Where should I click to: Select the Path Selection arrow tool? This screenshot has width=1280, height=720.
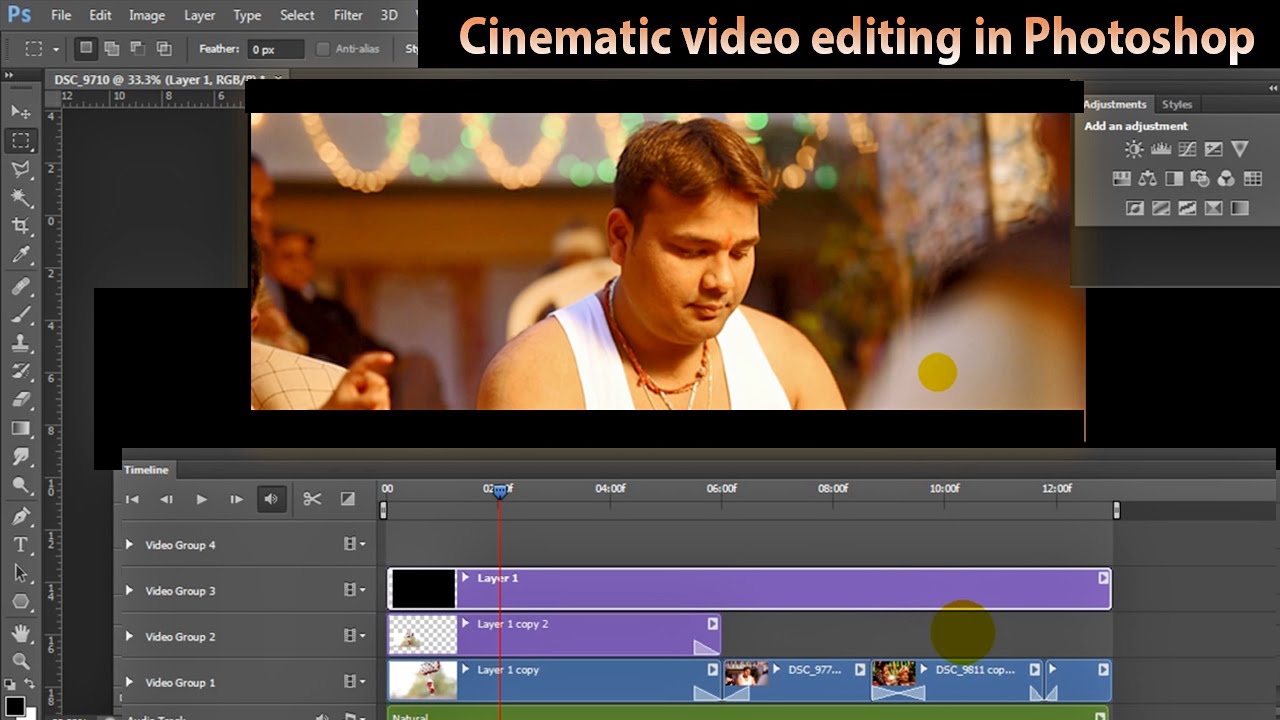[20, 573]
